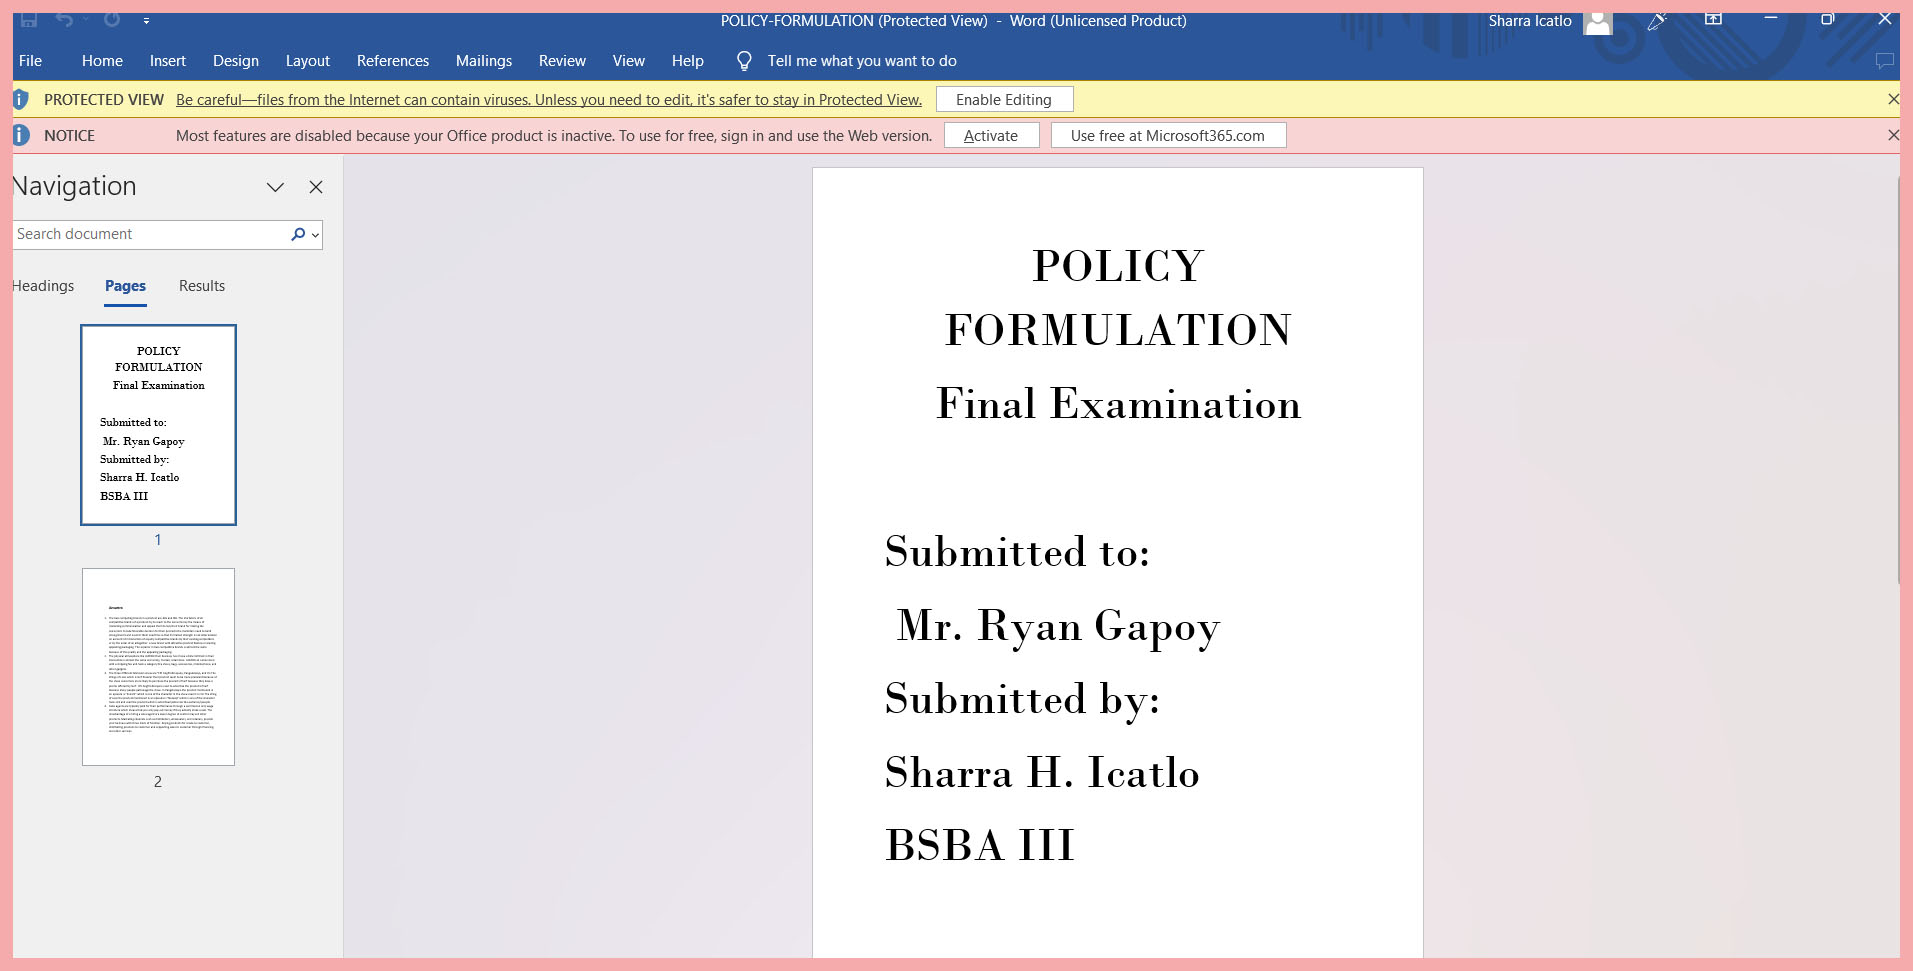
Task: Open the Comments speech bubble icon
Action: tap(1884, 61)
